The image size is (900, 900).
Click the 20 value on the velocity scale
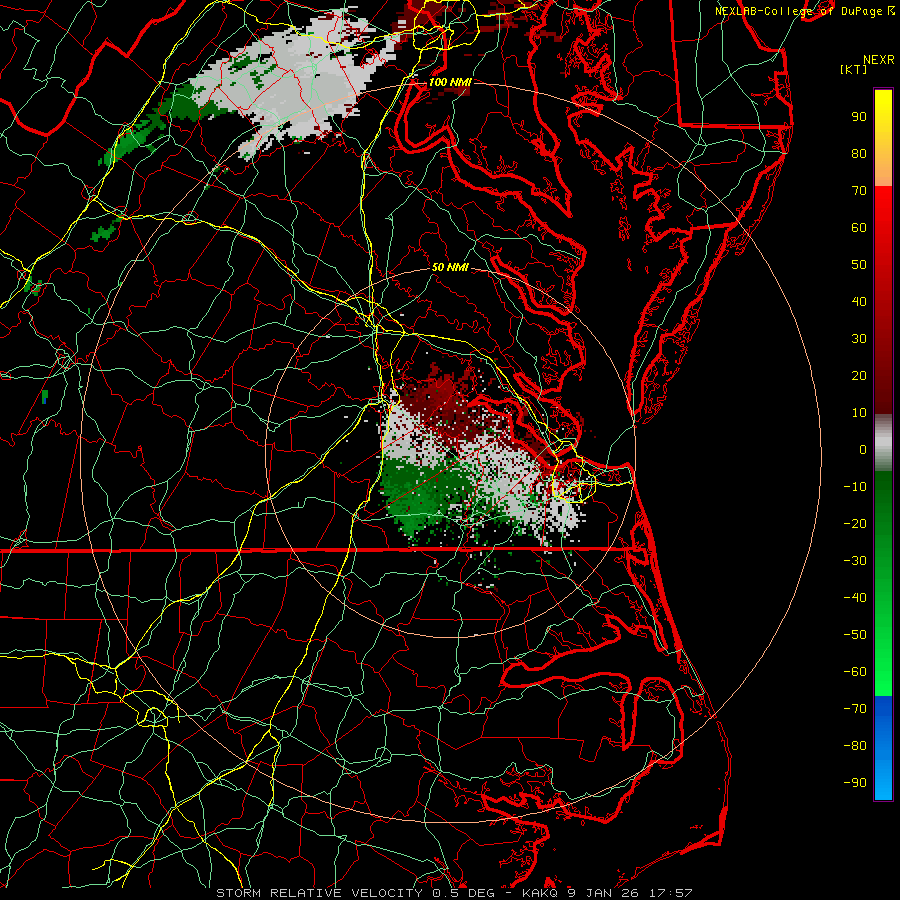859,376
